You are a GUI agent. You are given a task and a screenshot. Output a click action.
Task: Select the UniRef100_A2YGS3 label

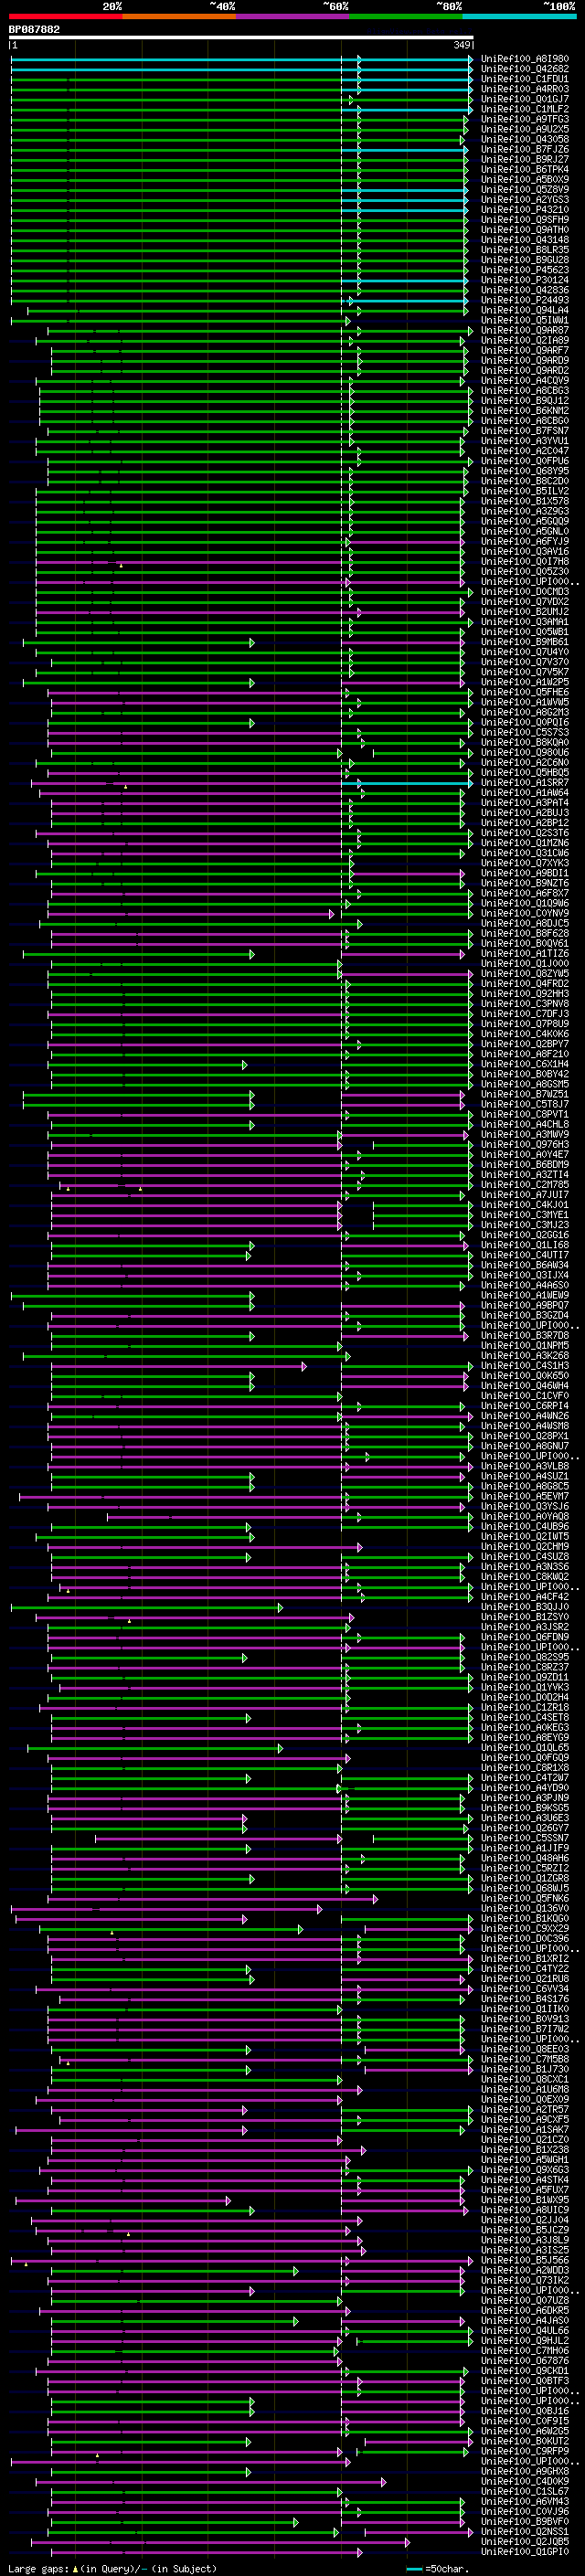[525, 199]
